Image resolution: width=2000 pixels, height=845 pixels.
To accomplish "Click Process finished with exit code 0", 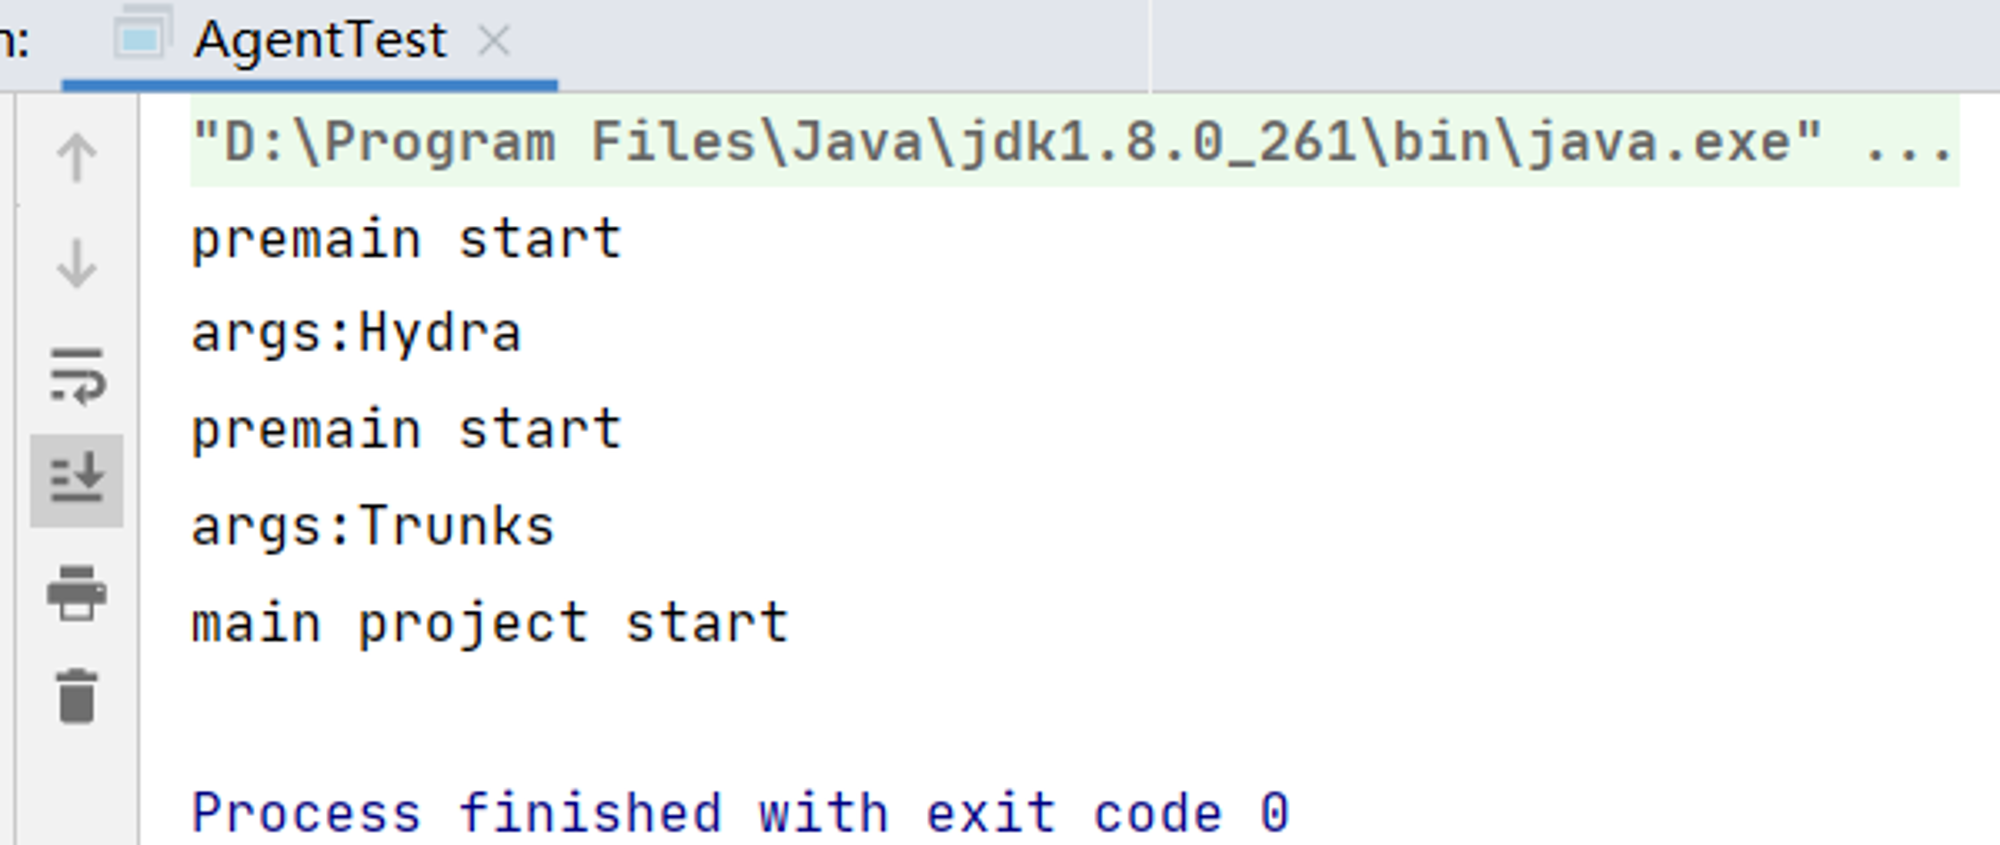I will click(x=741, y=812).
